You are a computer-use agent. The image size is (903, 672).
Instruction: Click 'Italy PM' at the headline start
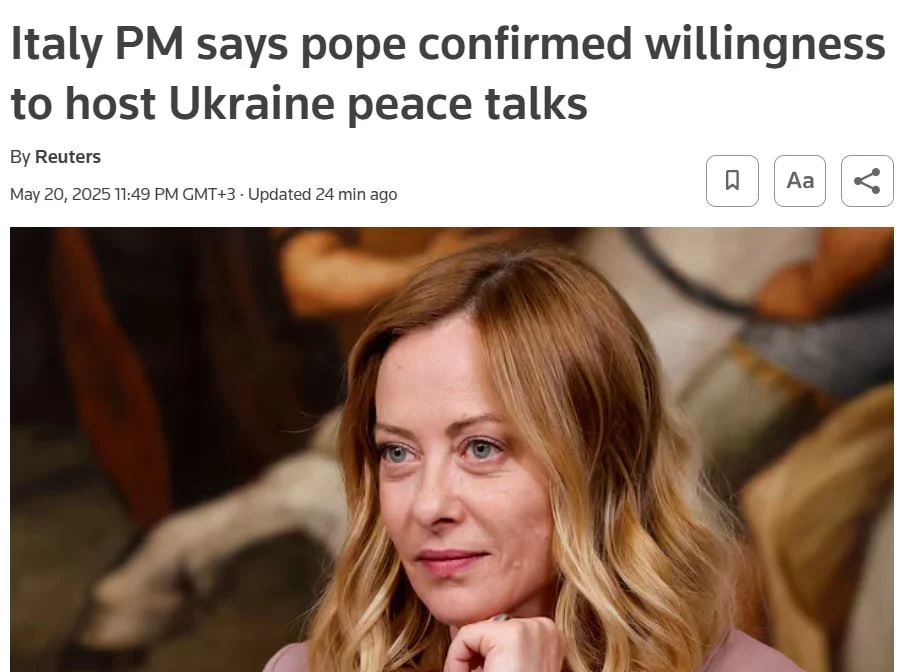point(97,44)
